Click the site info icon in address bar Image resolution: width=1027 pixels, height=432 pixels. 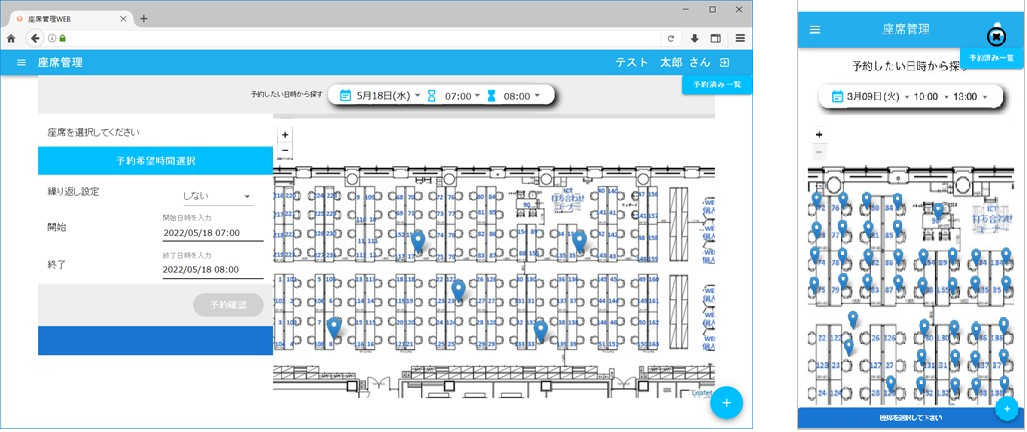click(x=52, y=38)
